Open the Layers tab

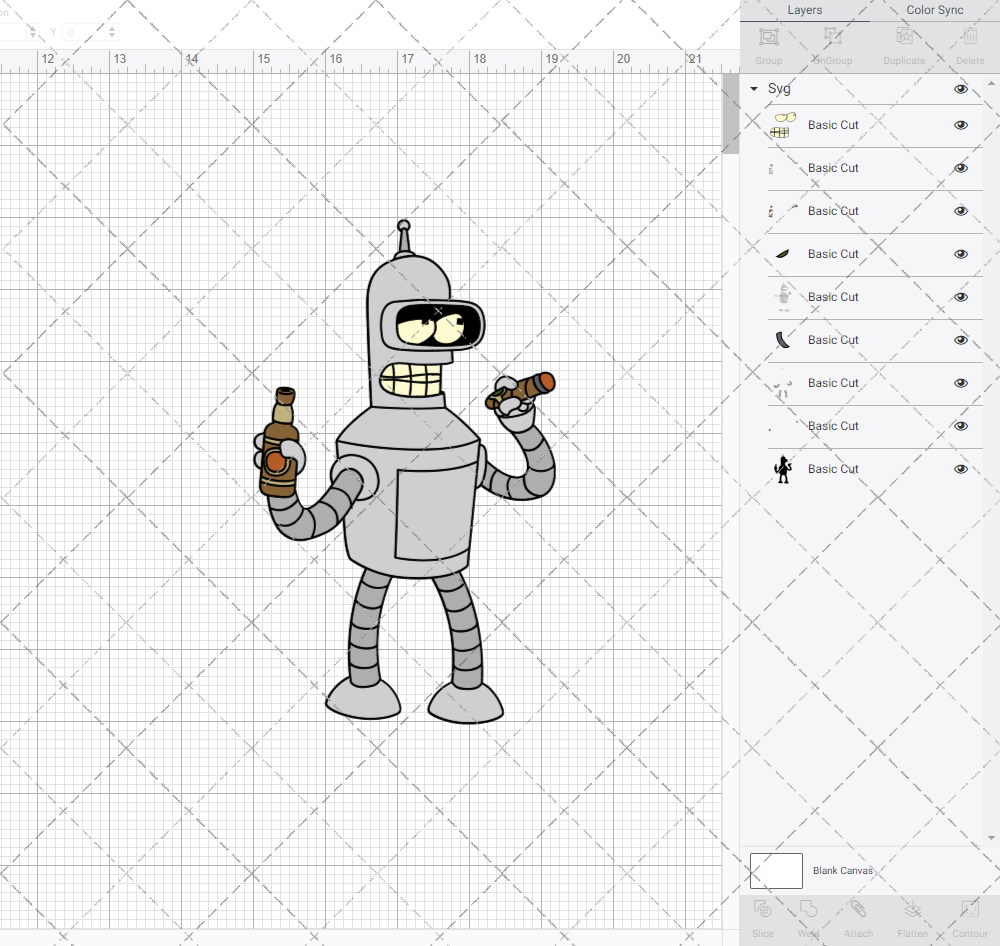click(804, 10)
